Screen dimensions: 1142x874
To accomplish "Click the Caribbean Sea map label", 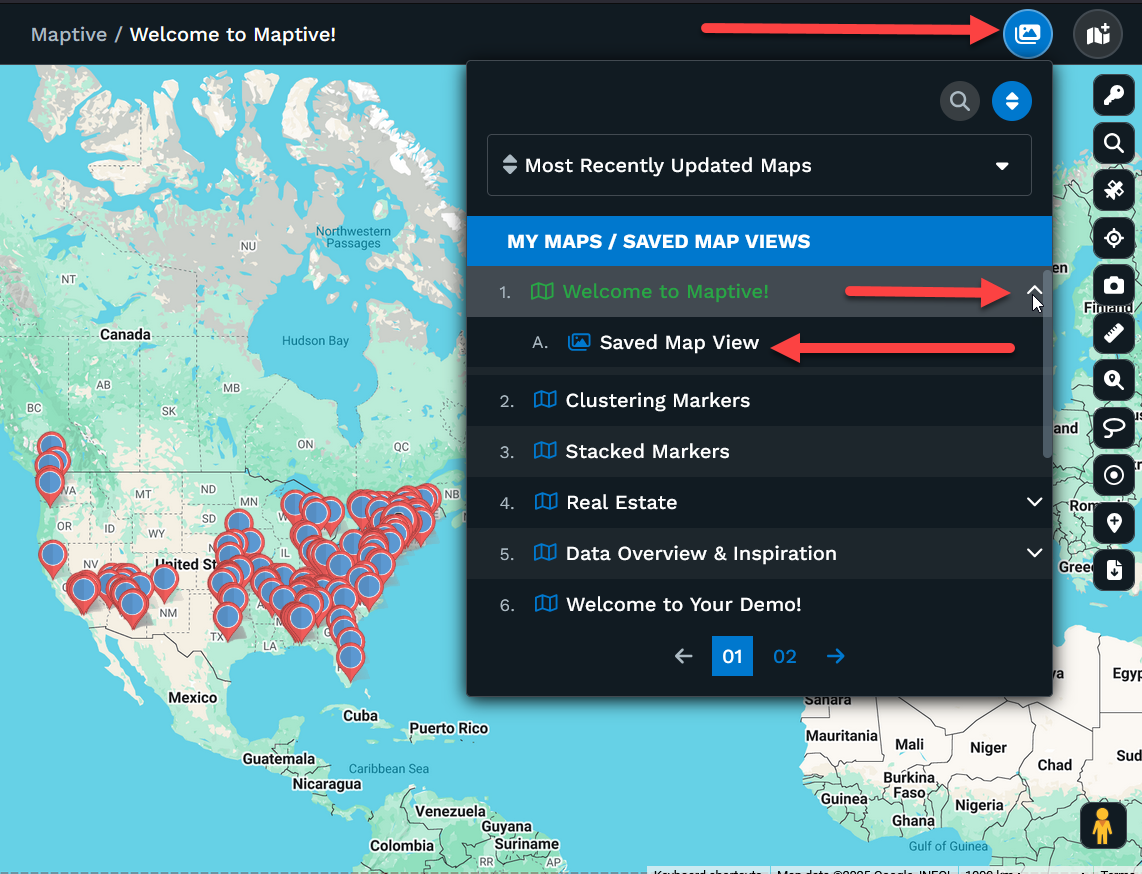I will click(x=389, y=768).
